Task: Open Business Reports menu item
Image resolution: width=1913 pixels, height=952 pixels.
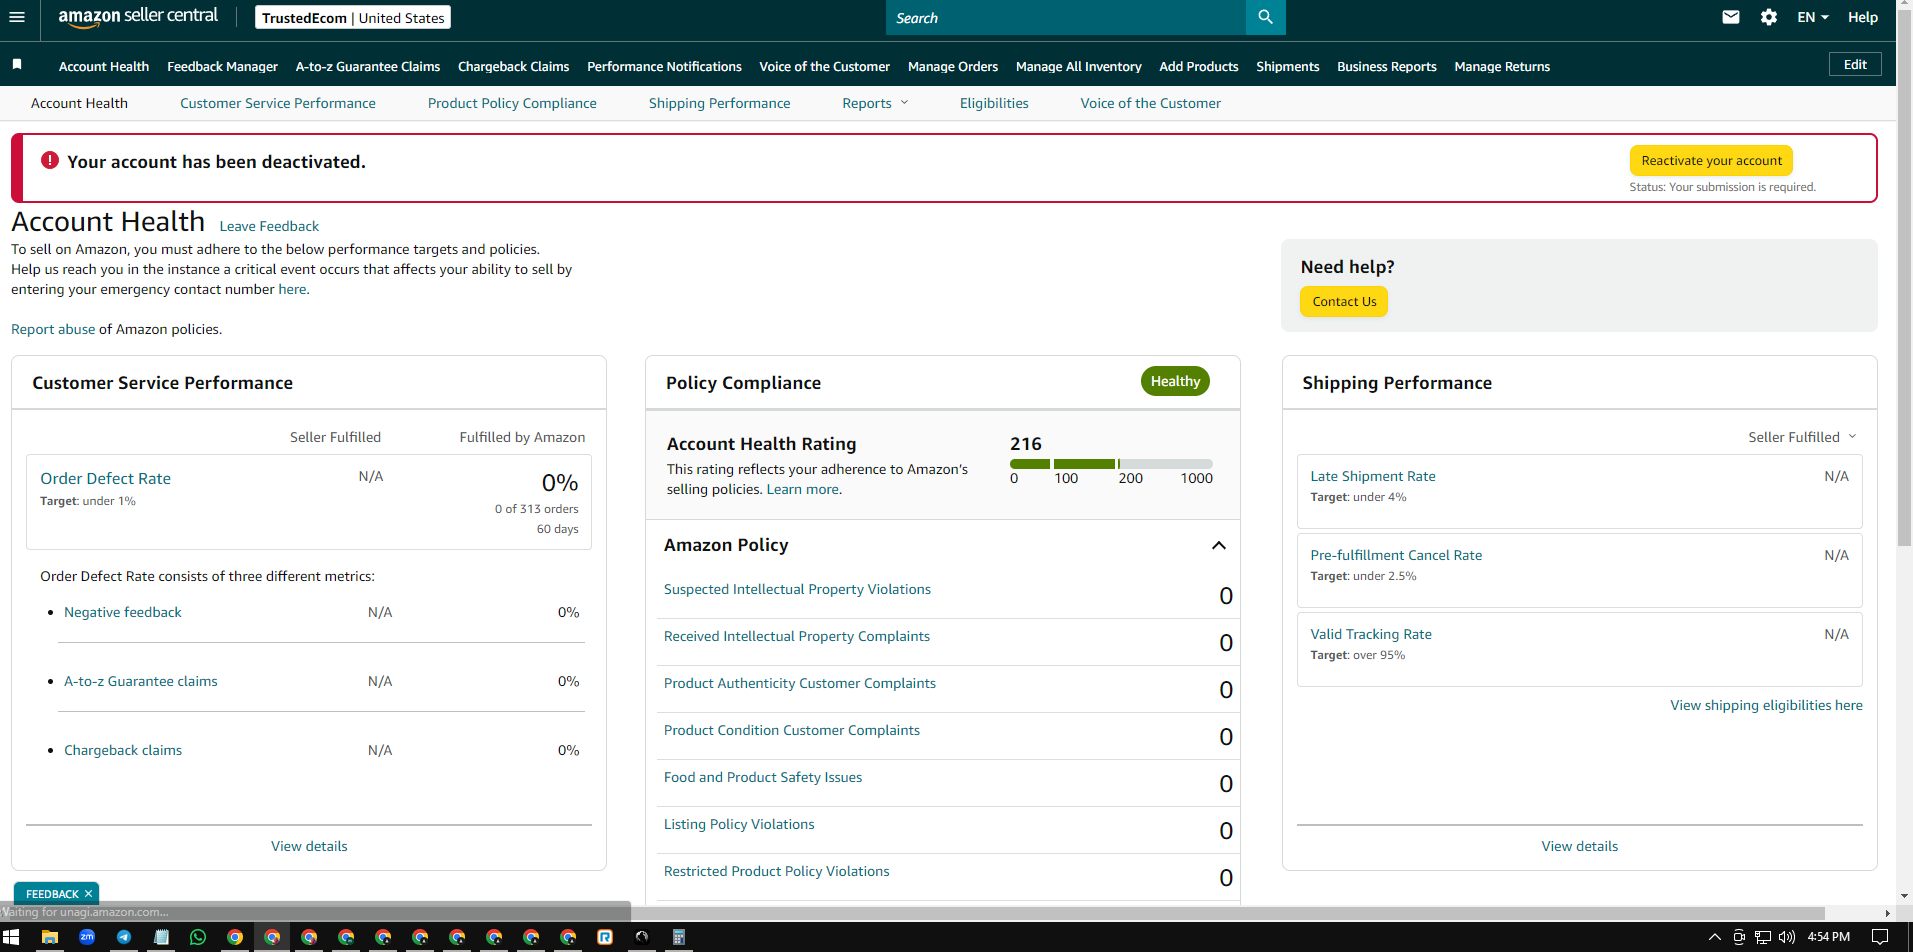Action: tap(1386, 66)
